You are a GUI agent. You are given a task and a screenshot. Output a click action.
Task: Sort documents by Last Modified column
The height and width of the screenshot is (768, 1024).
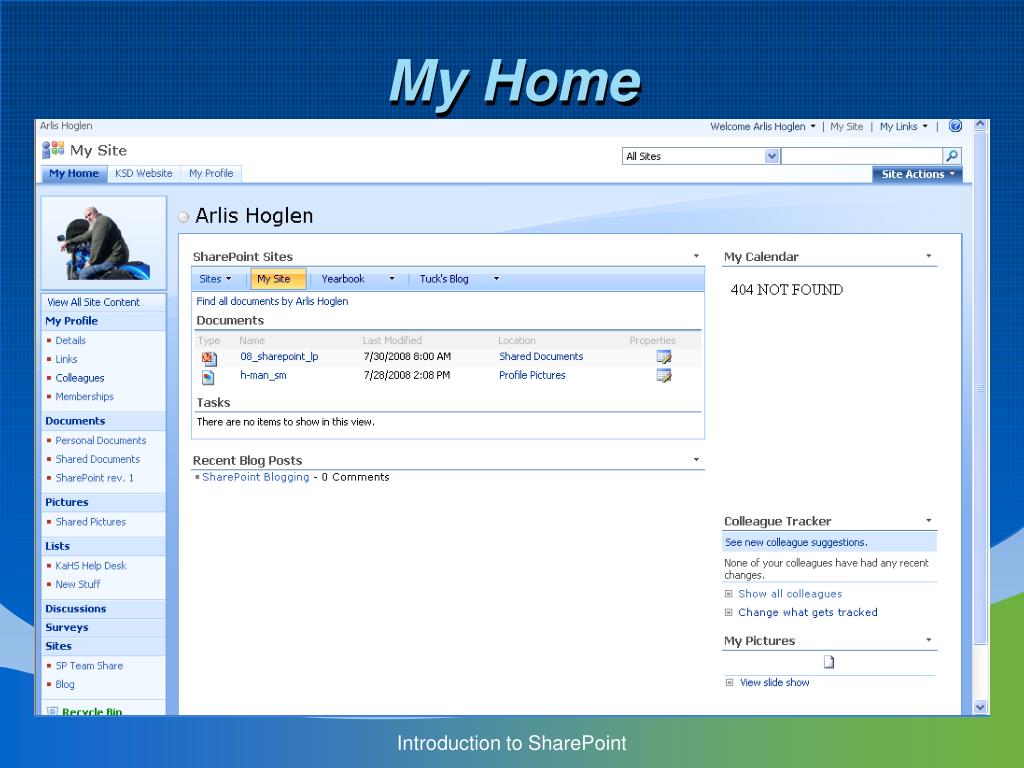pyautogui.click(x=392, y=340)
